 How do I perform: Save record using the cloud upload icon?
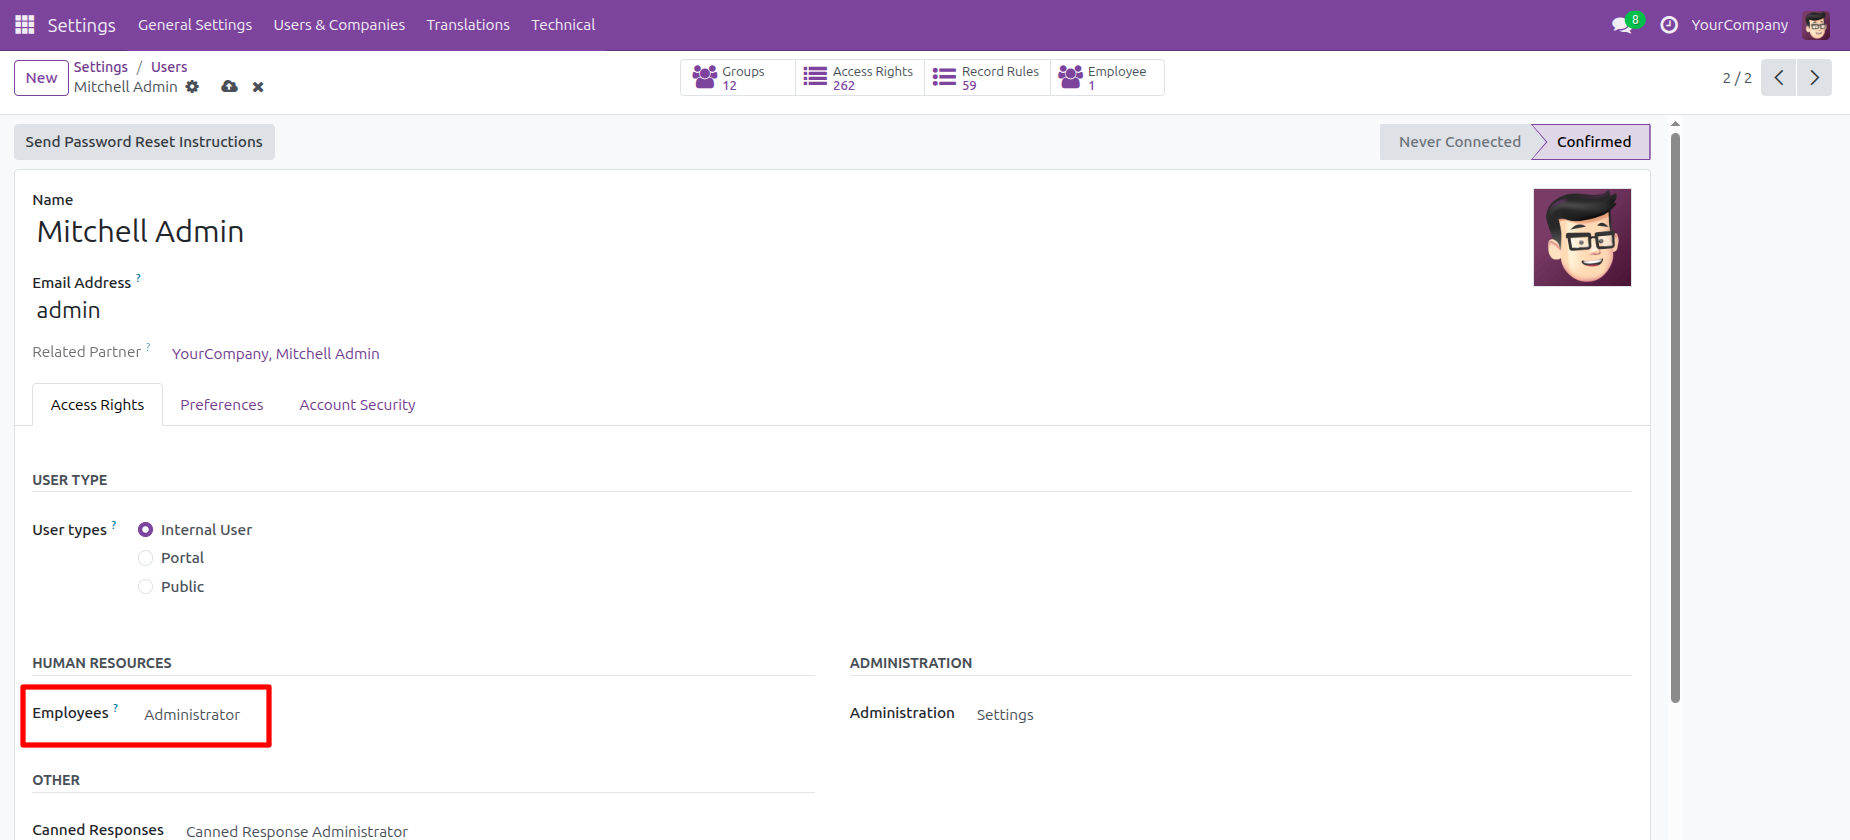tap(229, 87)
